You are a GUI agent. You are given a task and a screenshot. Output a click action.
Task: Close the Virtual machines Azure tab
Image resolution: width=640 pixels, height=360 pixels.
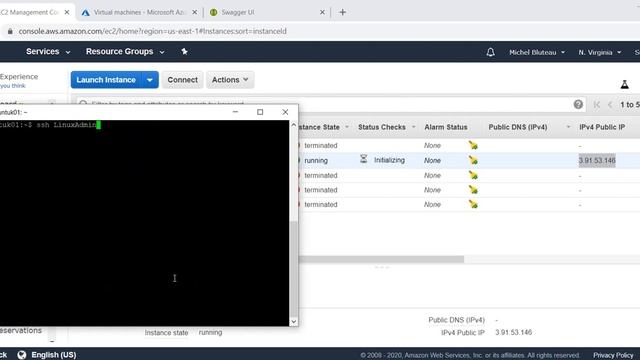195,12
